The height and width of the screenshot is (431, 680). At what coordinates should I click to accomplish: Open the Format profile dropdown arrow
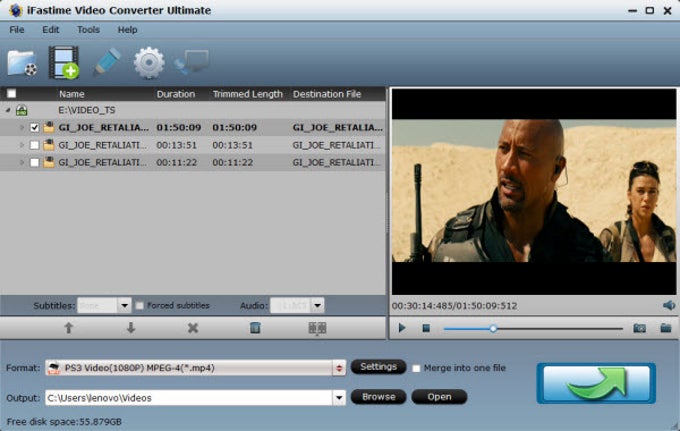[339, 368]
